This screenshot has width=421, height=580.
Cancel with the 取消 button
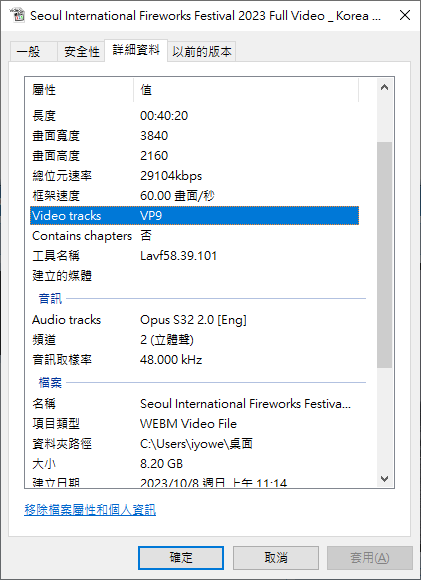(x=276, y=558)
